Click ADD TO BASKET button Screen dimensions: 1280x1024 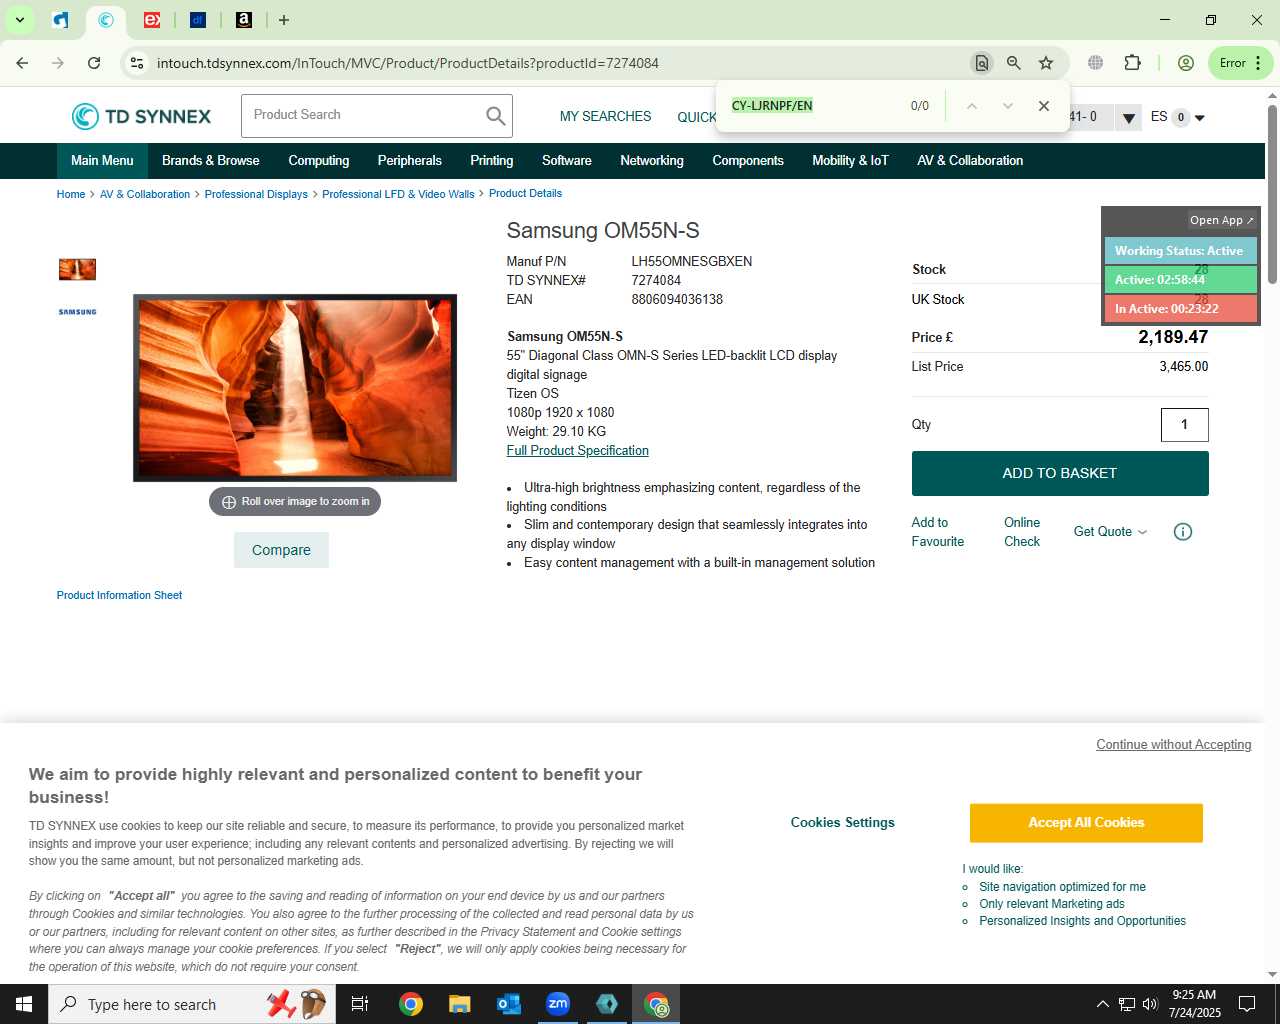pos(1060,473)
